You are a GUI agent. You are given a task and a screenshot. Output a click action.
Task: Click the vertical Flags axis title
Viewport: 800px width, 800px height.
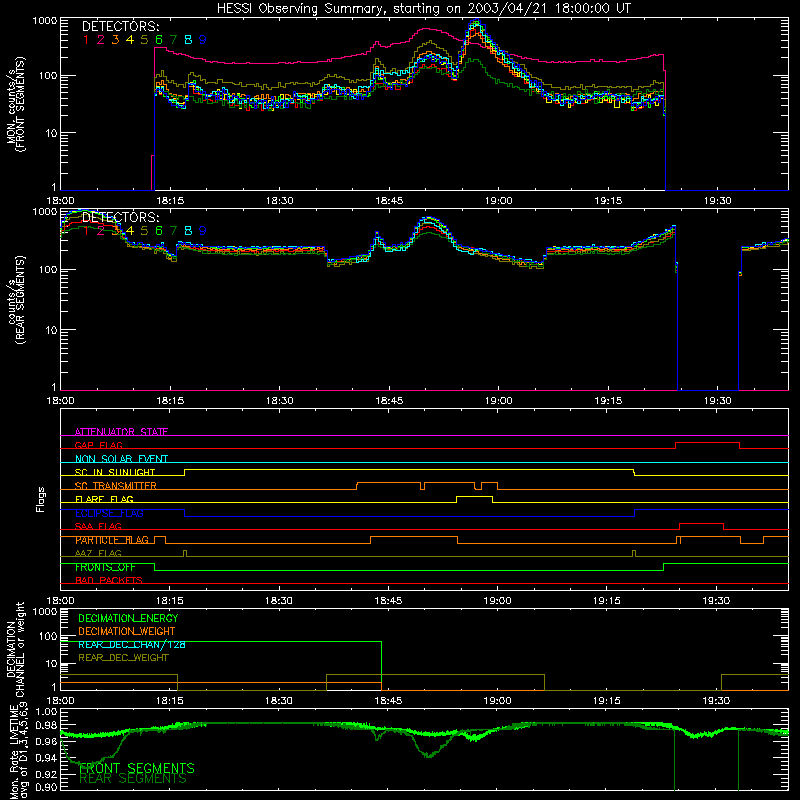tap(41, 499)
